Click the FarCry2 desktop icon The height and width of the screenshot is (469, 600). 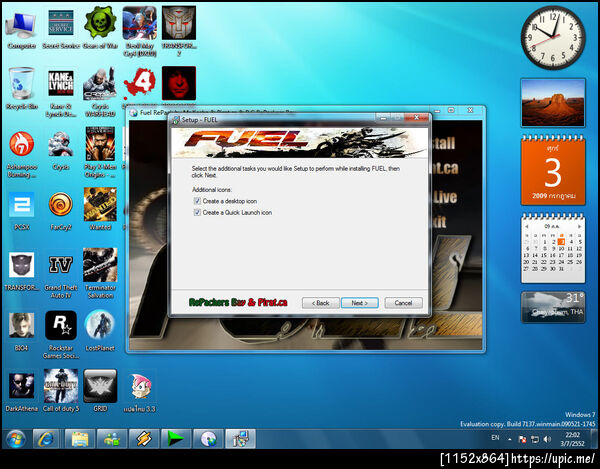[61, 210]
